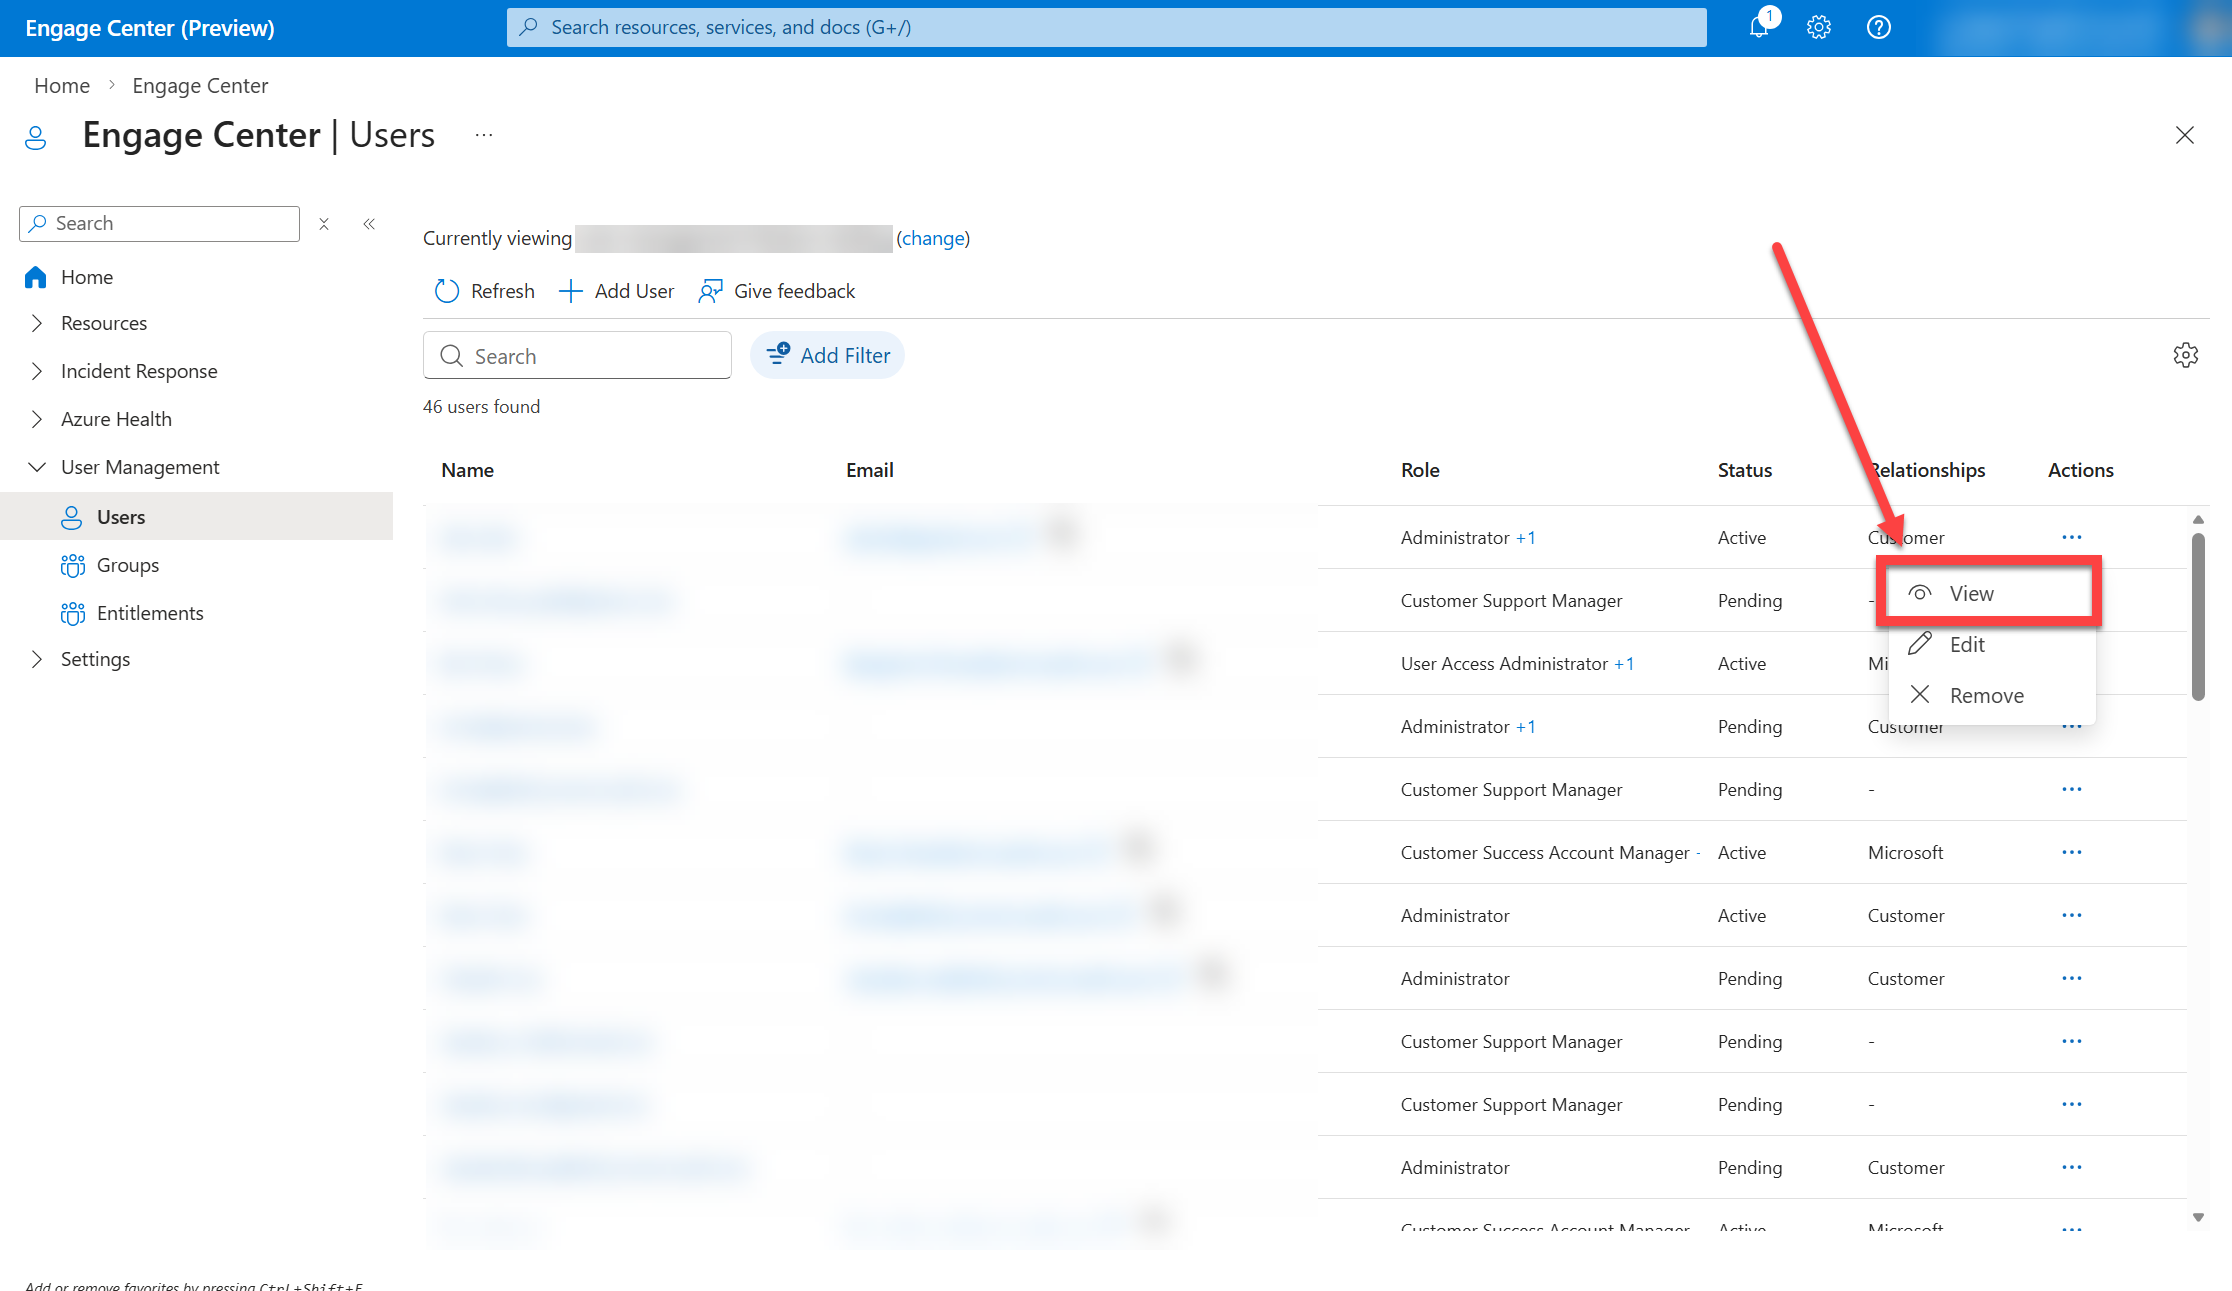Click the pencil icon beside Edit
Viewport: 2232px width, 1291px height.
click(x=1919, y=644)
